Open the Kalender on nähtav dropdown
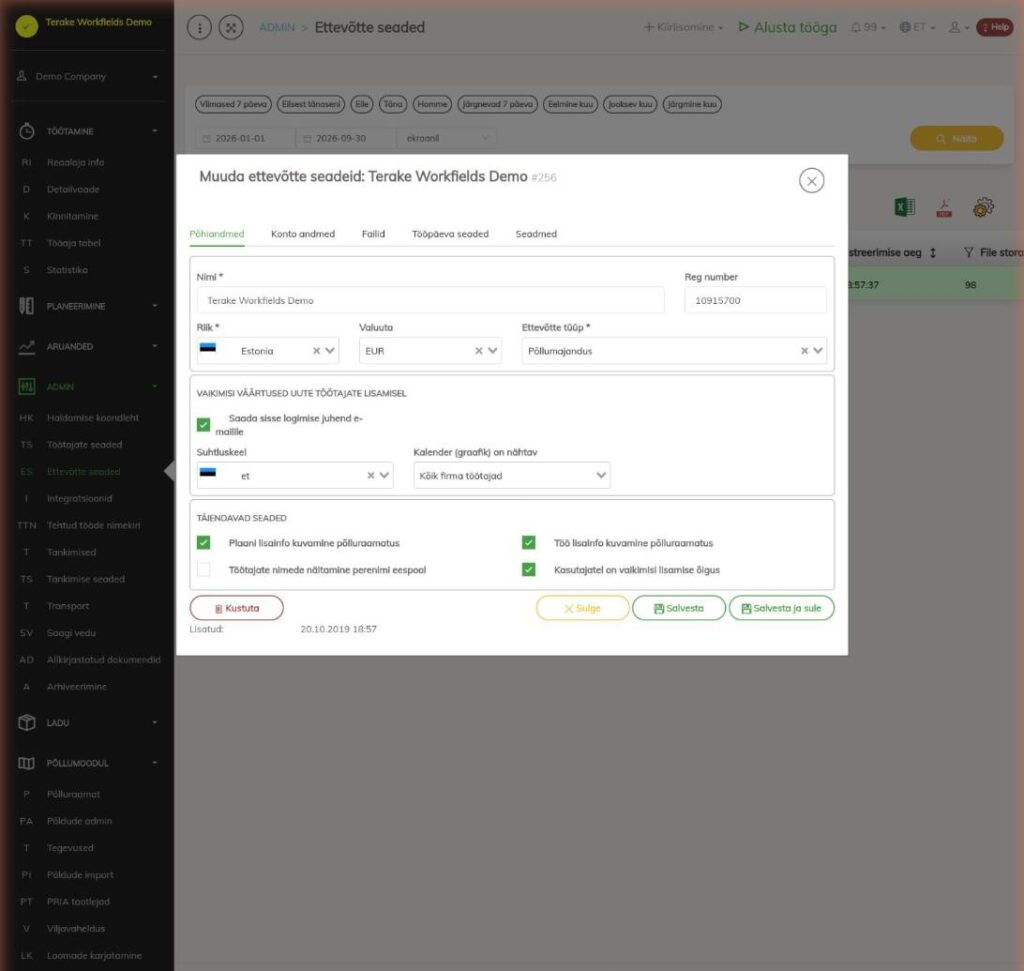This screenshot has width=1024, height=971. point(511,475)
